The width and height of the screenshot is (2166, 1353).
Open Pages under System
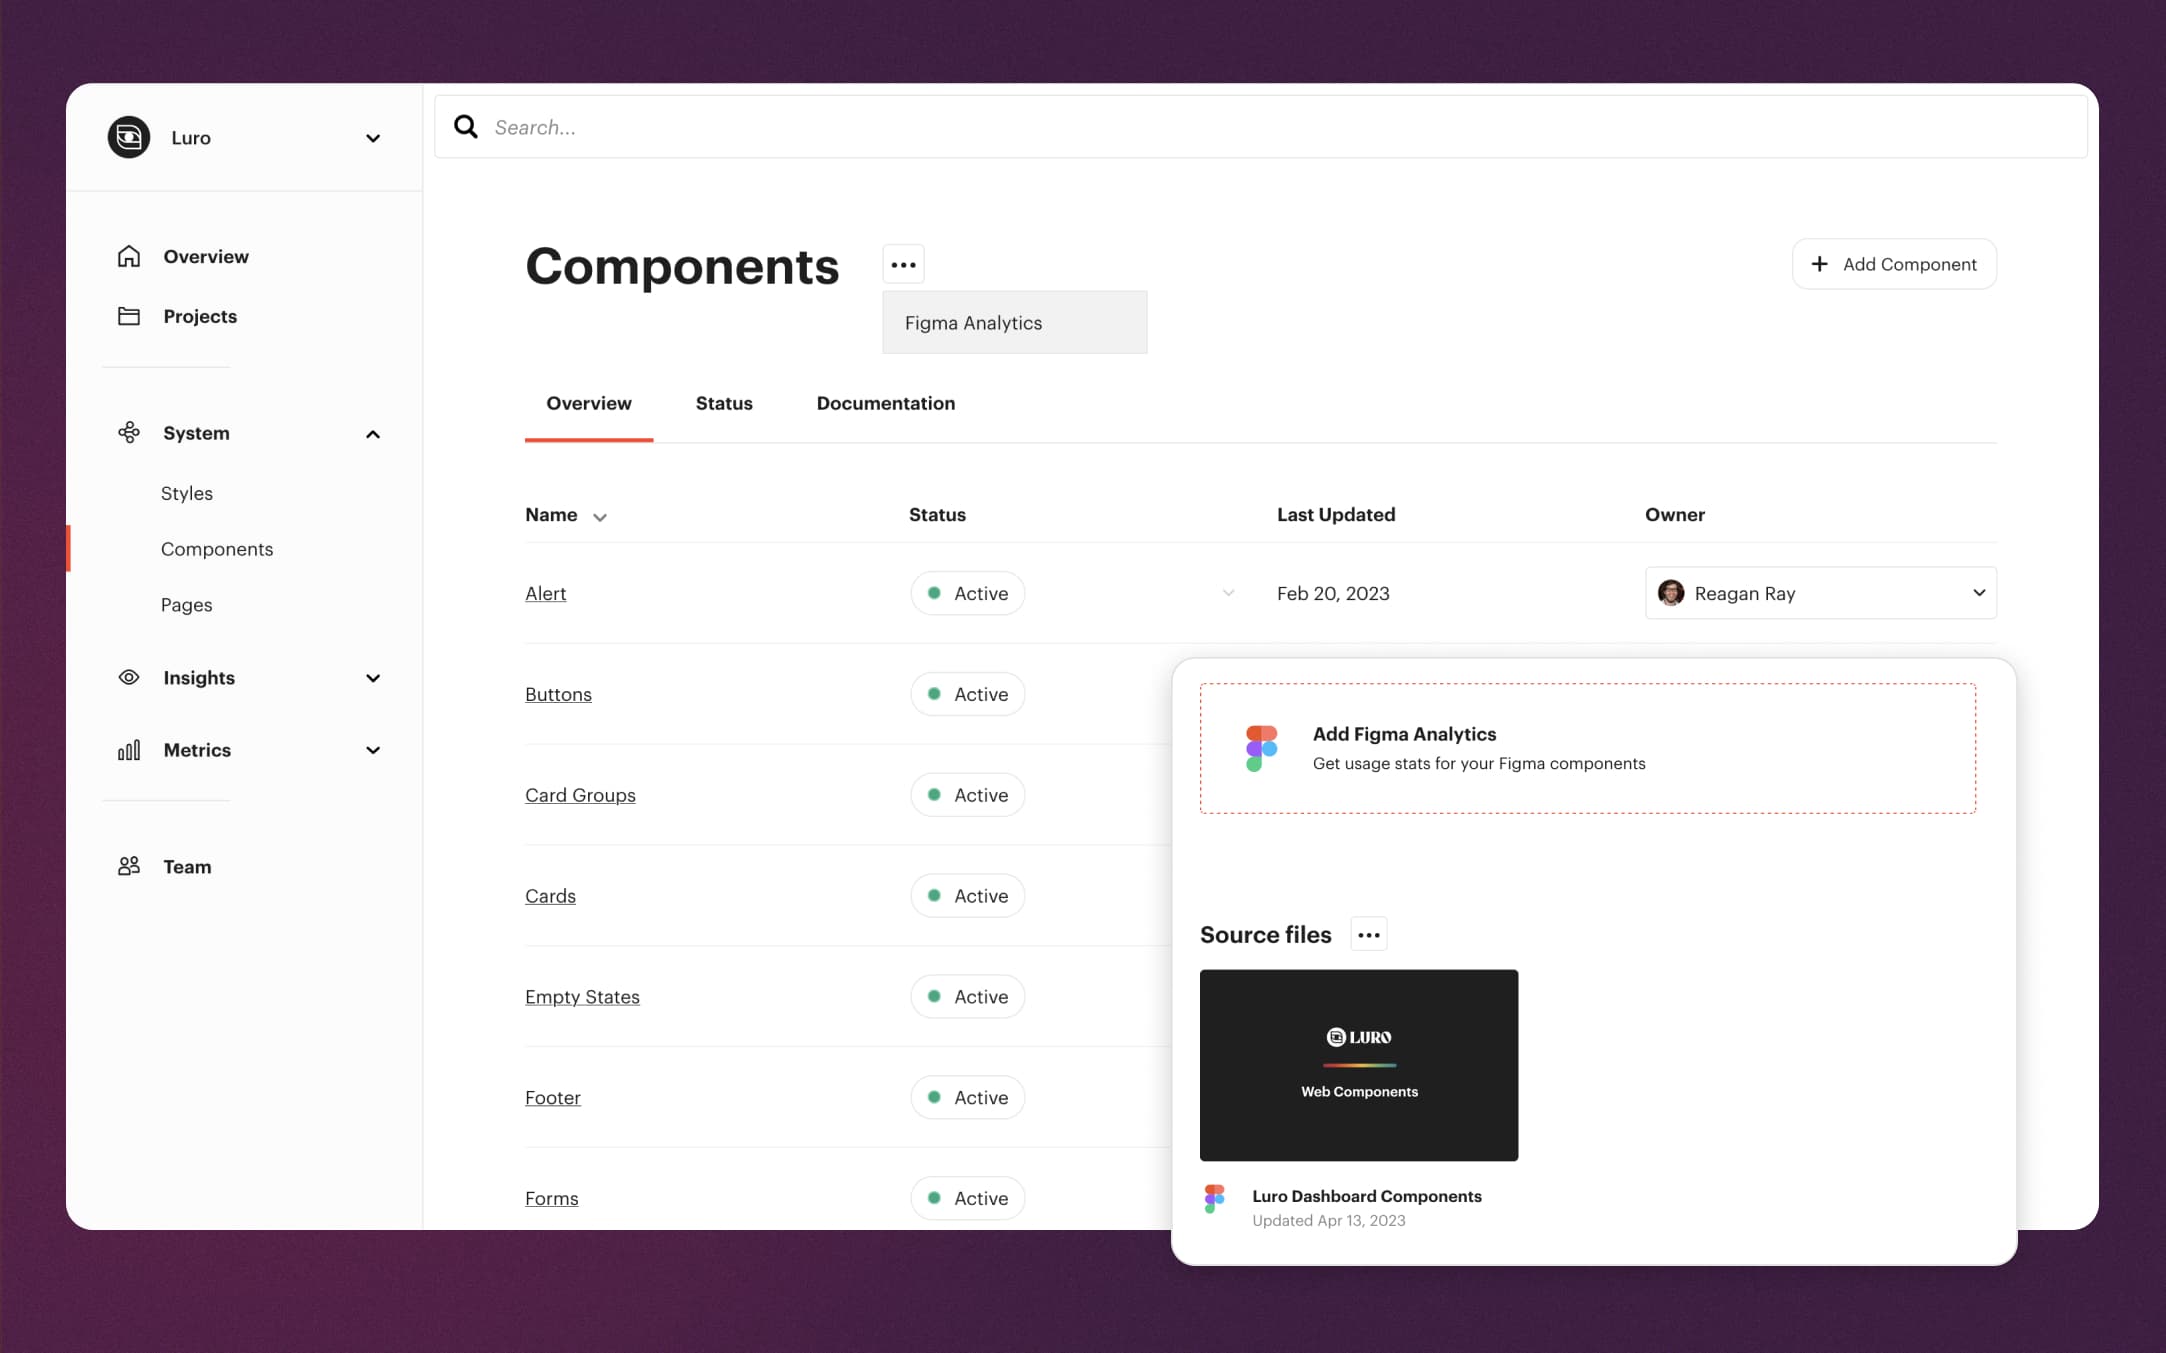coord(187,605)
